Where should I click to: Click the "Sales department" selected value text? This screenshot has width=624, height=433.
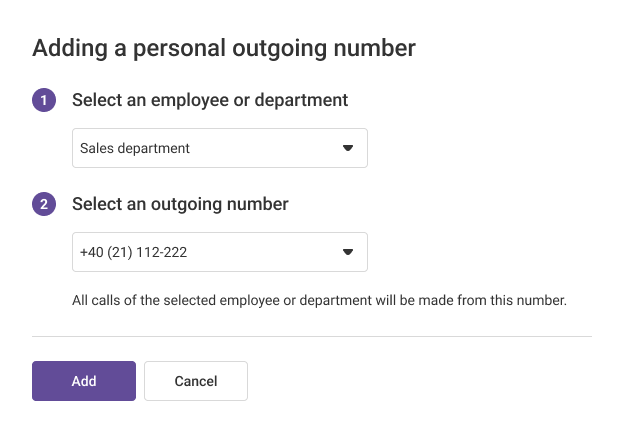tap(135, 148)
